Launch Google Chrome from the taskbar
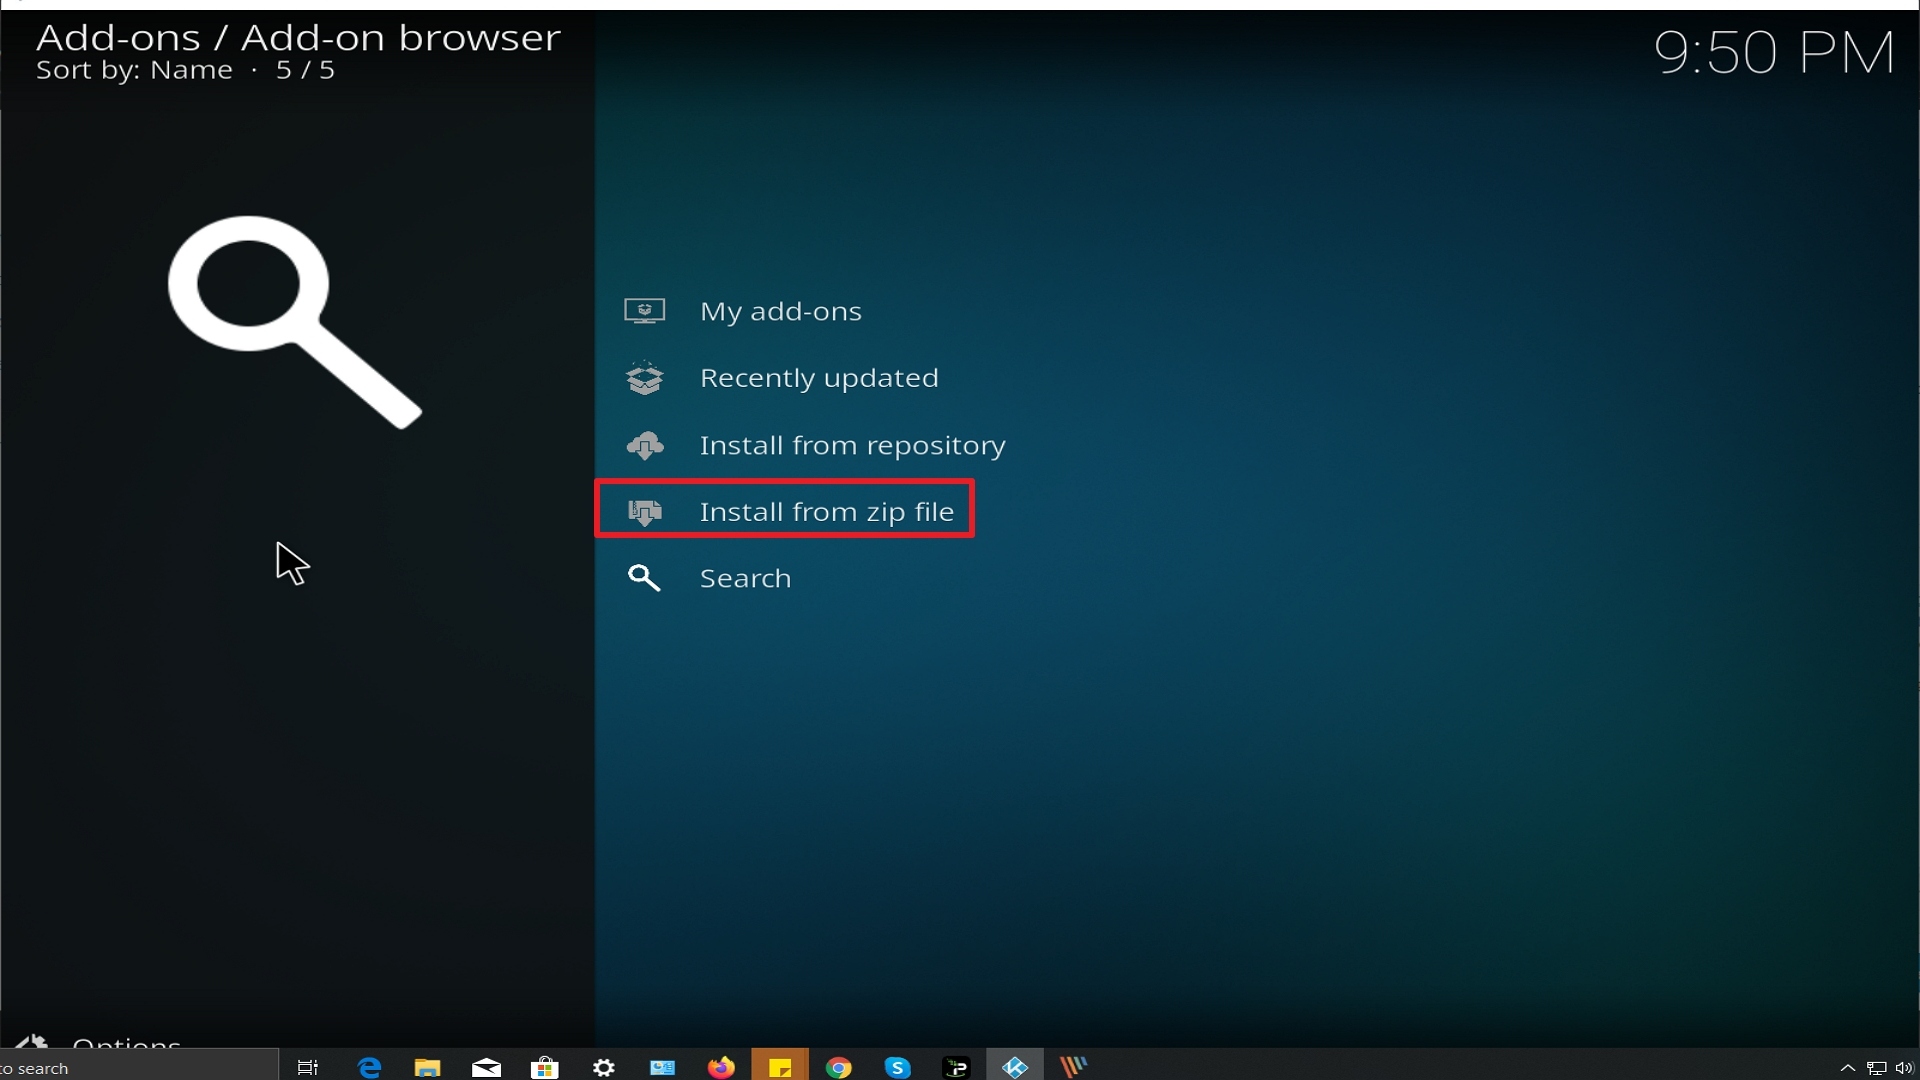The image size is (1920, 1080). point(838,1067)
